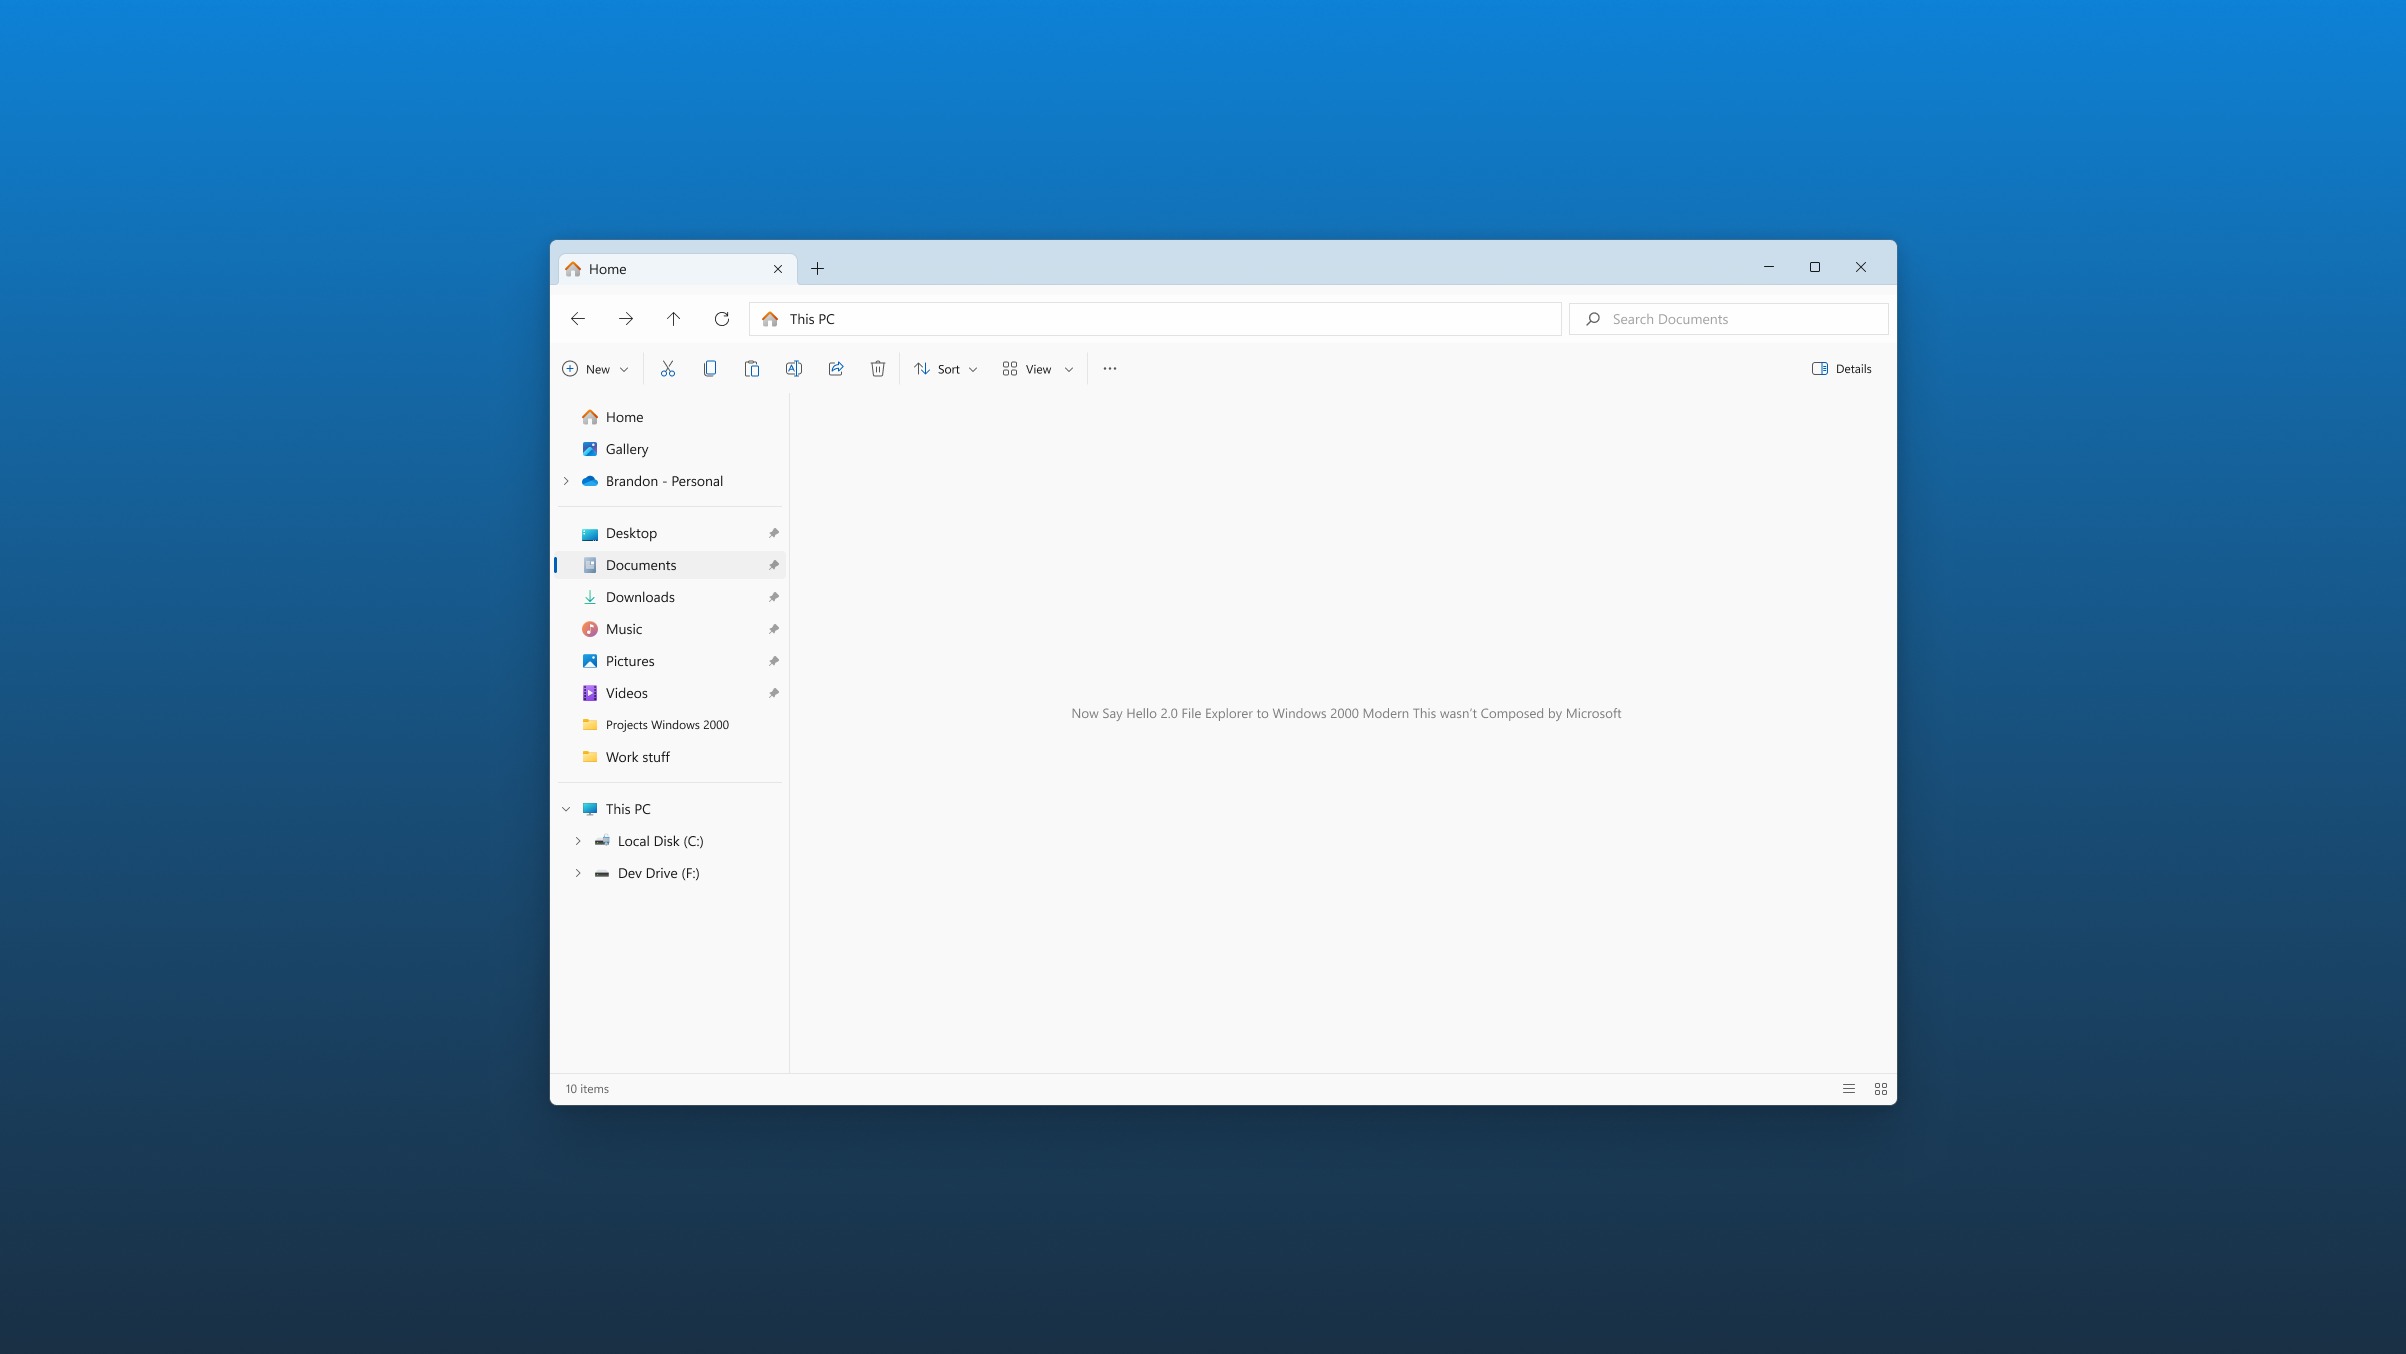This screenshot has width=2406, height=1354.
Task: Open the See more ellipsis menu
Action: (x=1109, y=369)
